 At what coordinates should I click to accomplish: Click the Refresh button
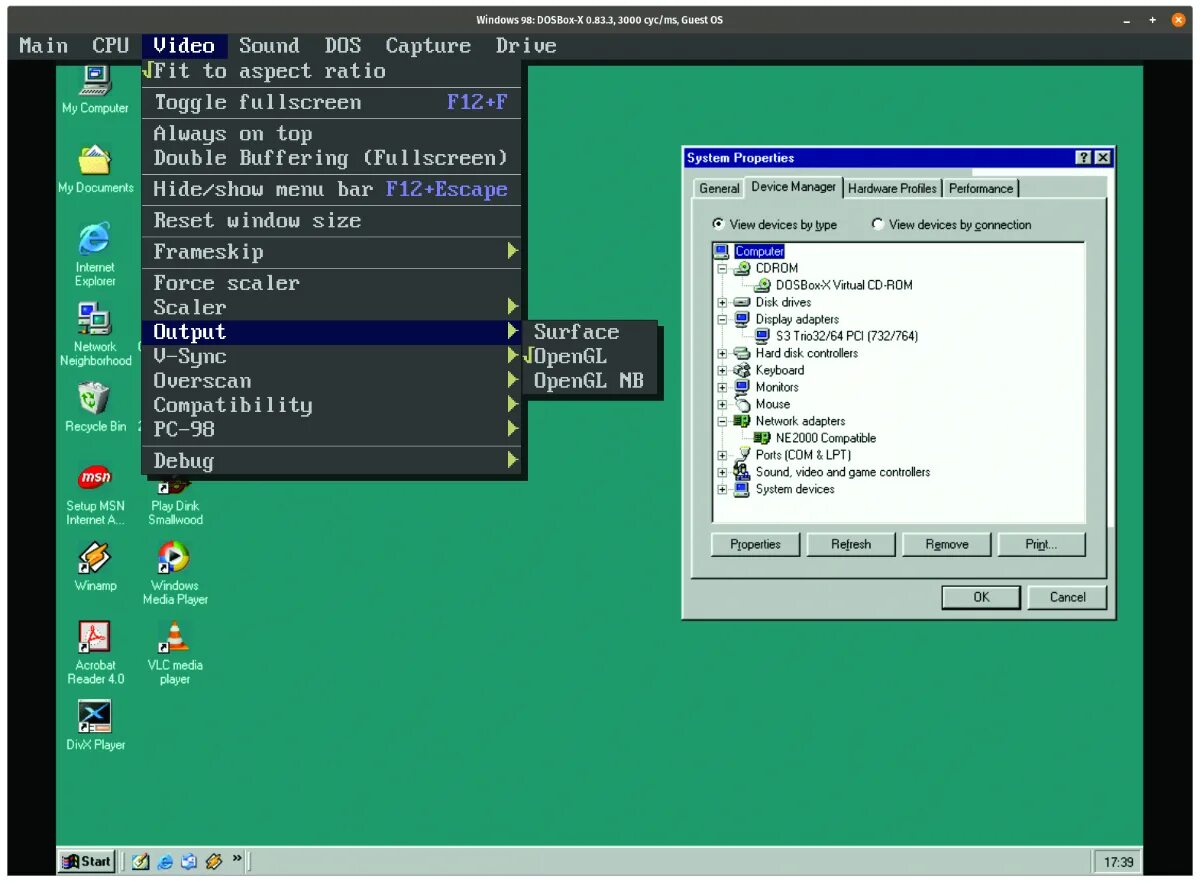click(851, 545)
